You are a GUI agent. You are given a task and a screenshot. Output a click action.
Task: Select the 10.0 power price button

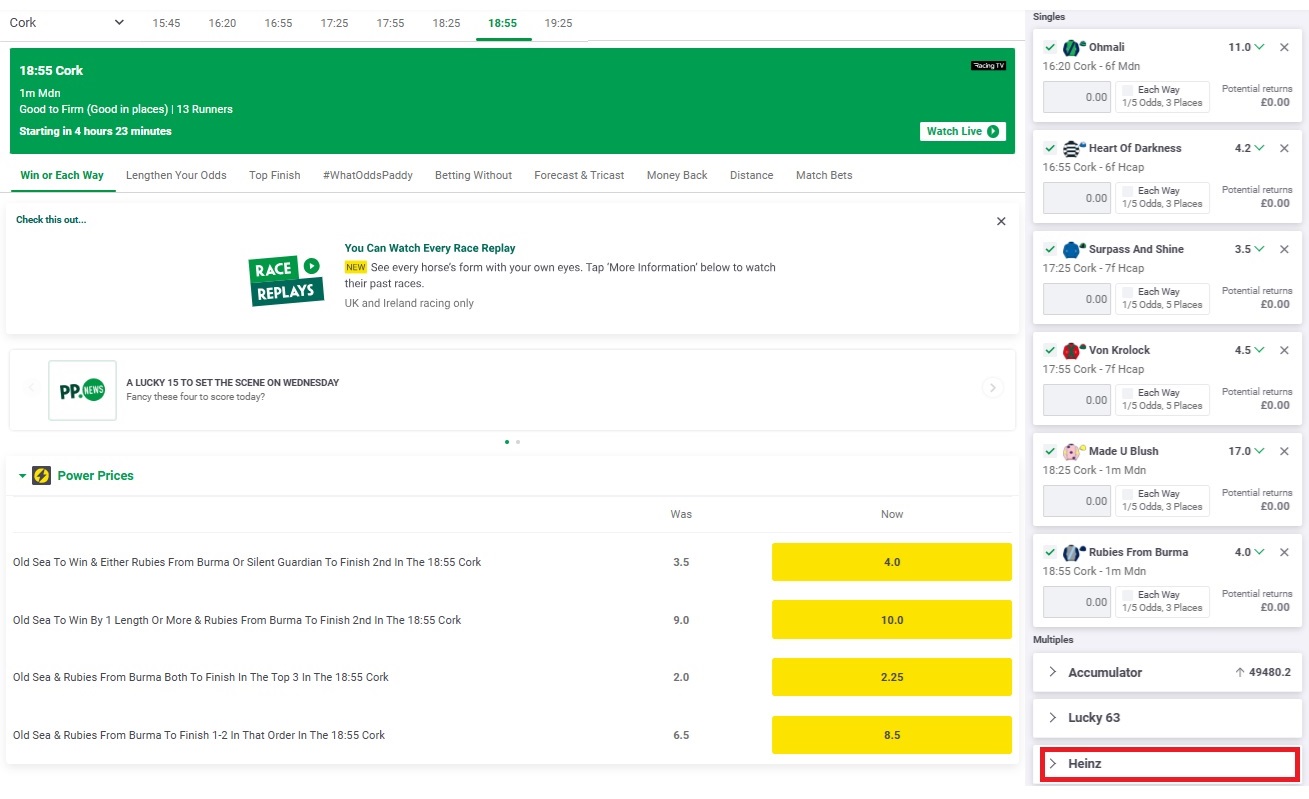[892, 620]
